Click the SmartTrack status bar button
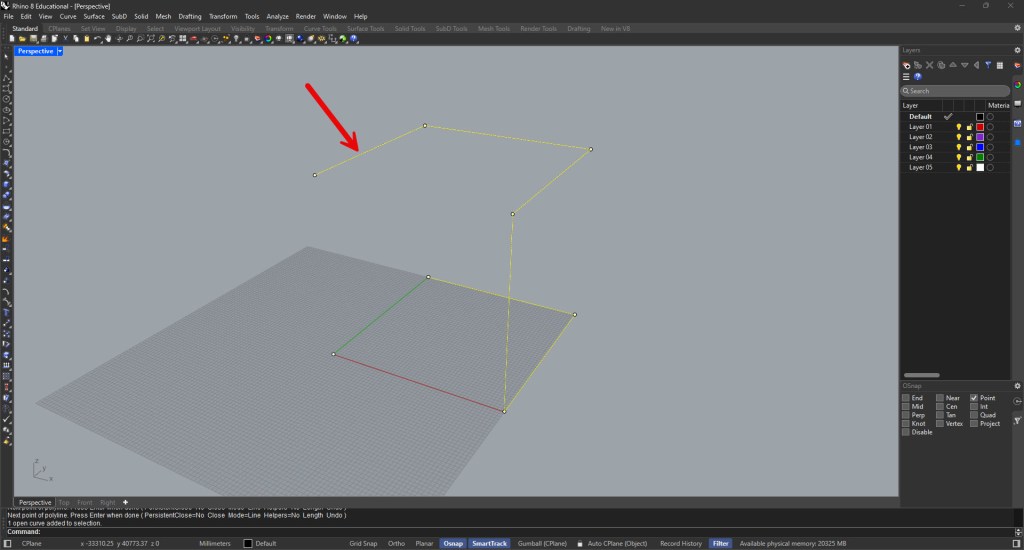The width and height of the screenshot is (1024, 550). [489, 543]
